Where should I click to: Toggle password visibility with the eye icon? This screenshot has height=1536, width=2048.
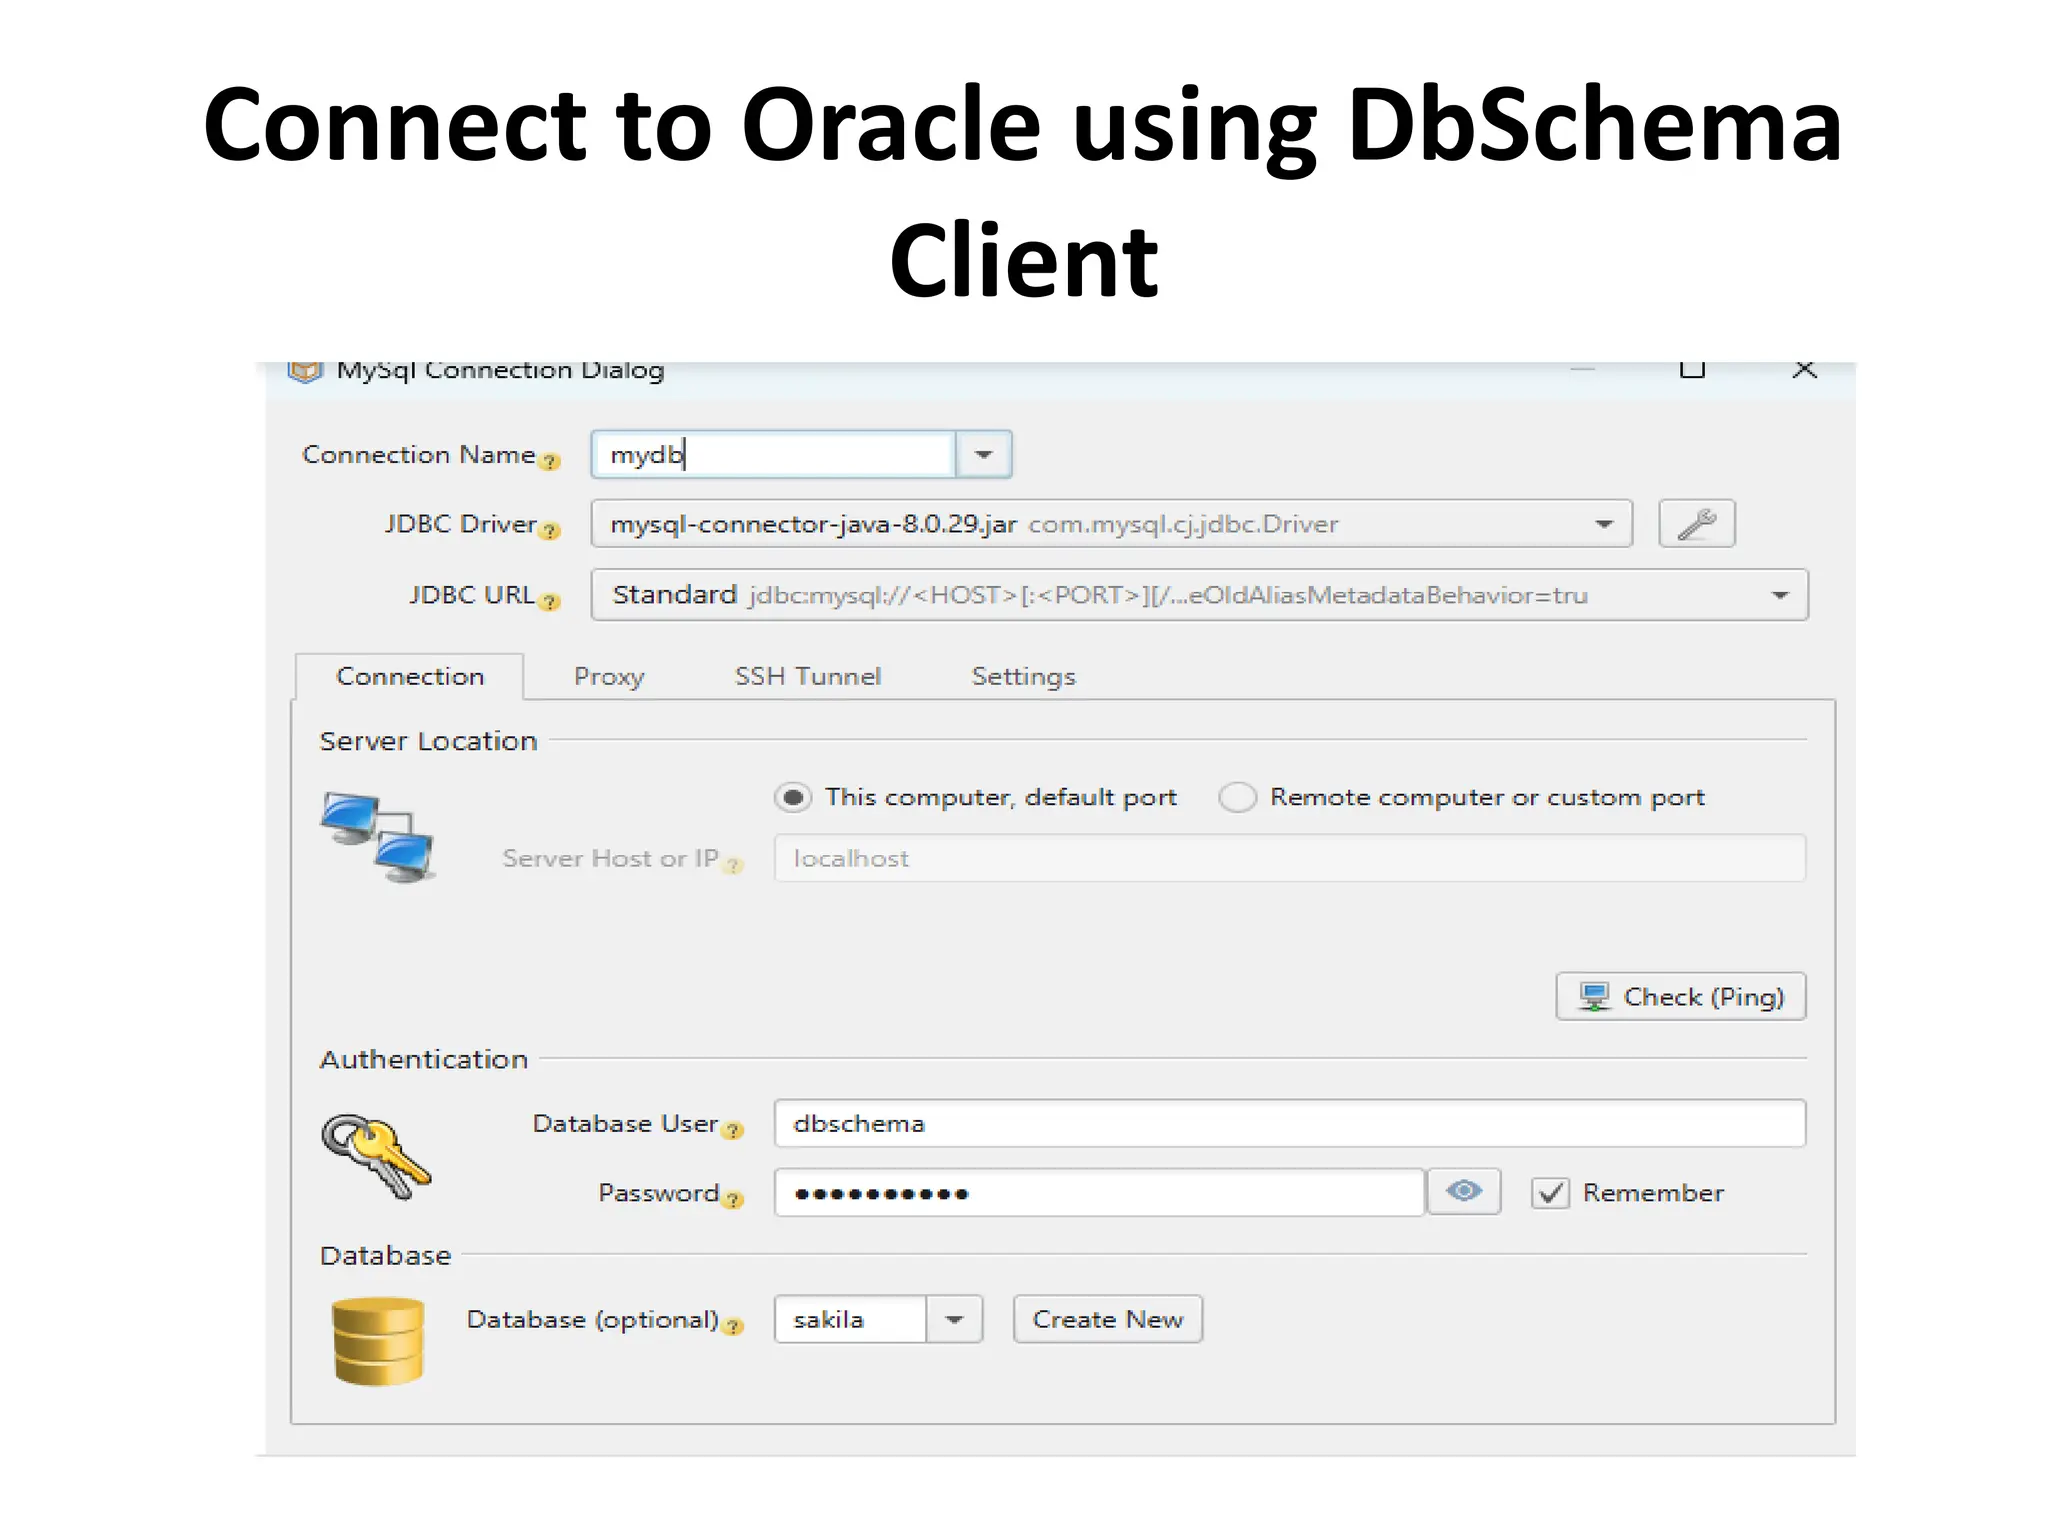pos(1464,1191)
